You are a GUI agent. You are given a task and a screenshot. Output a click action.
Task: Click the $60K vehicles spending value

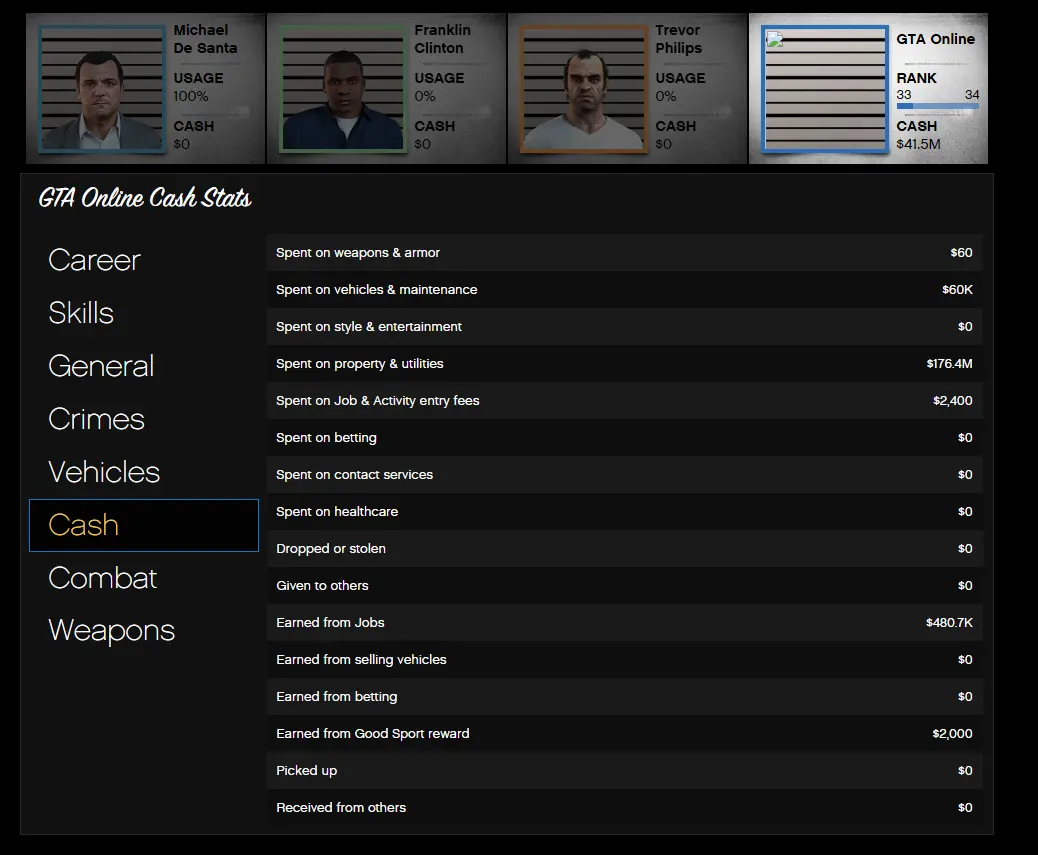[957, 289]
